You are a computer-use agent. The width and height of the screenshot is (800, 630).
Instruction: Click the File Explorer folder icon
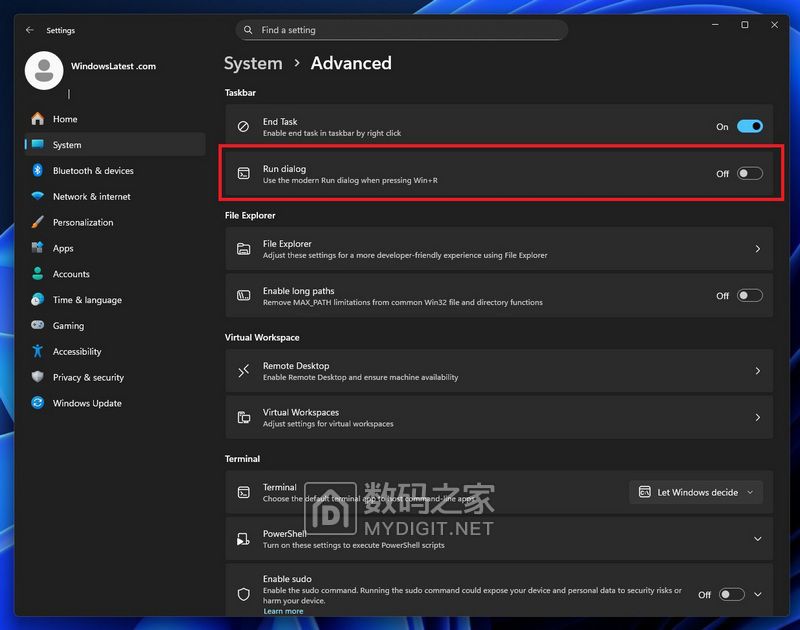pyautogui.click(x=243, y=248)
